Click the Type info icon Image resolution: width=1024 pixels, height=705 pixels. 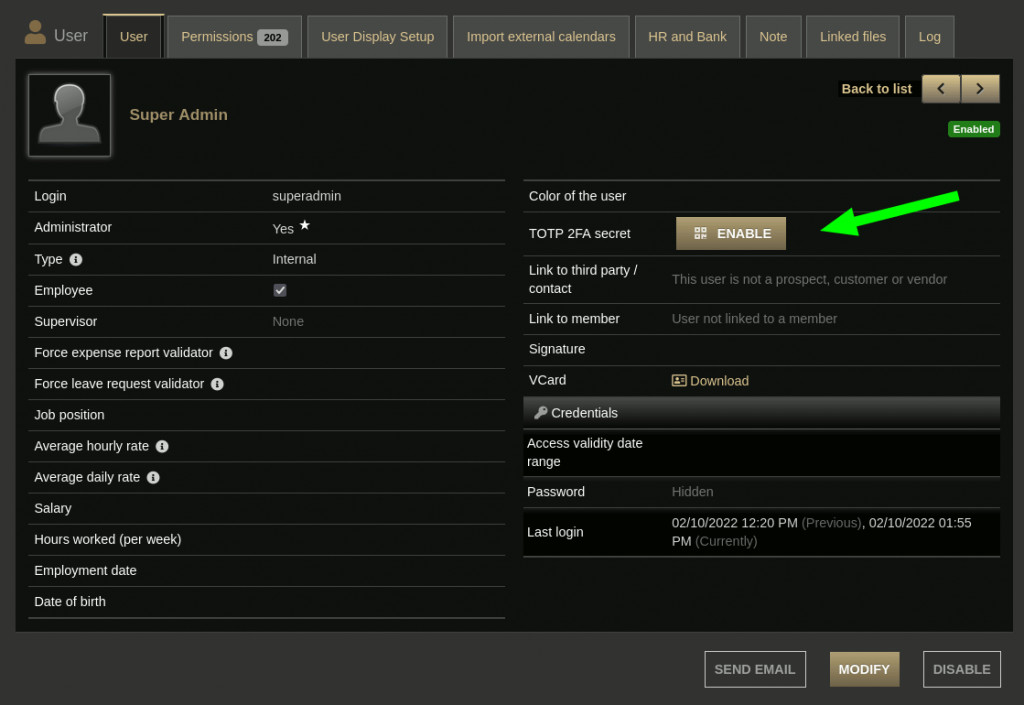coord(76,260)
